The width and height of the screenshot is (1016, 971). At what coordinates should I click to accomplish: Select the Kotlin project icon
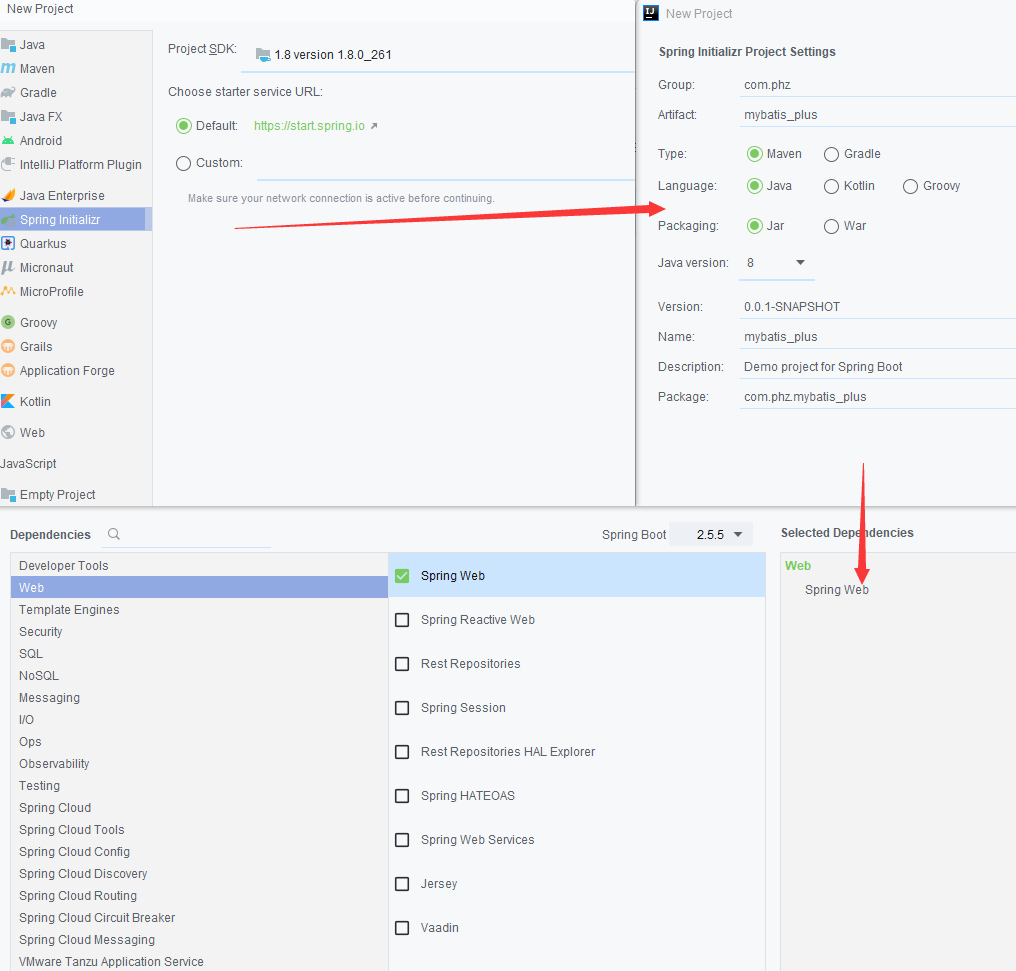tap(8, 402)
